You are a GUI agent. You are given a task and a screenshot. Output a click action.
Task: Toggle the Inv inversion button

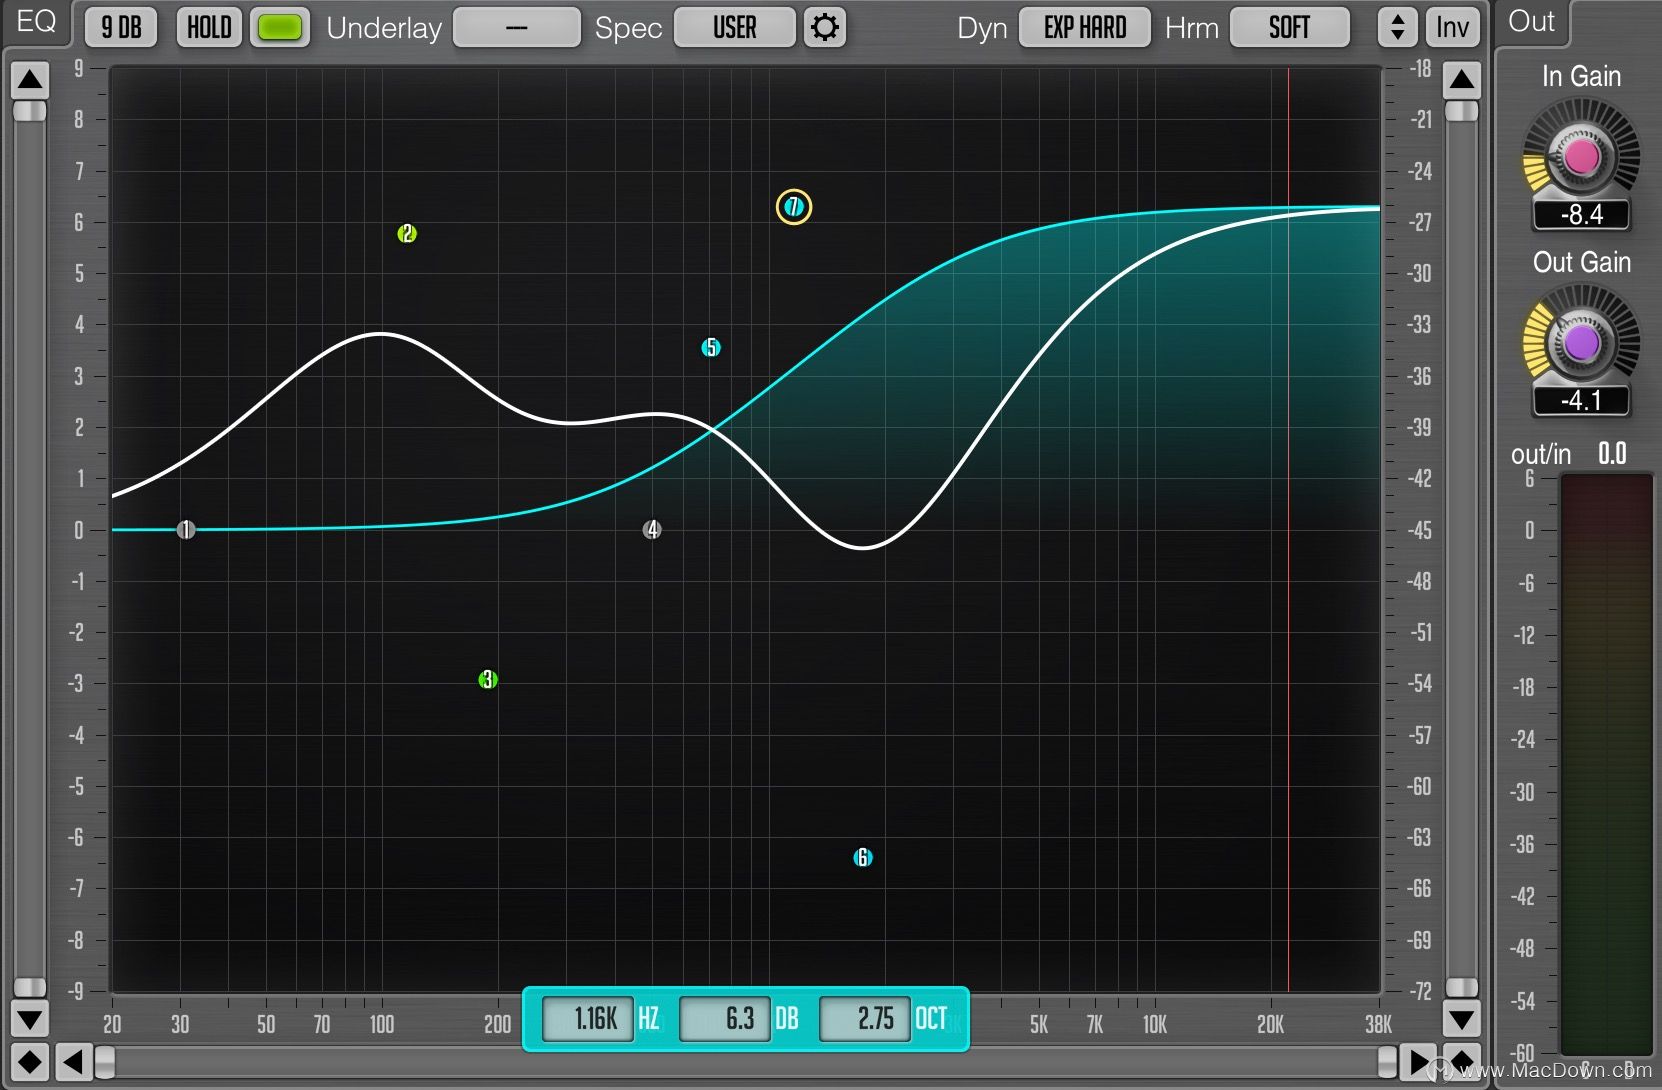[x=1452, y=28]
